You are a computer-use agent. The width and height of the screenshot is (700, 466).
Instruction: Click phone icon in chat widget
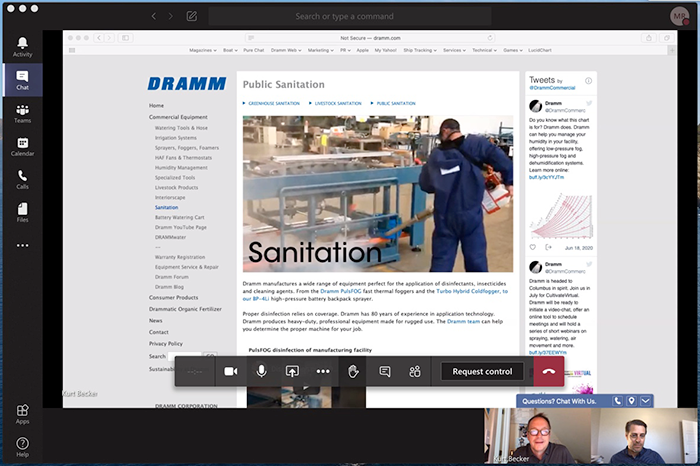pos(617,401)
